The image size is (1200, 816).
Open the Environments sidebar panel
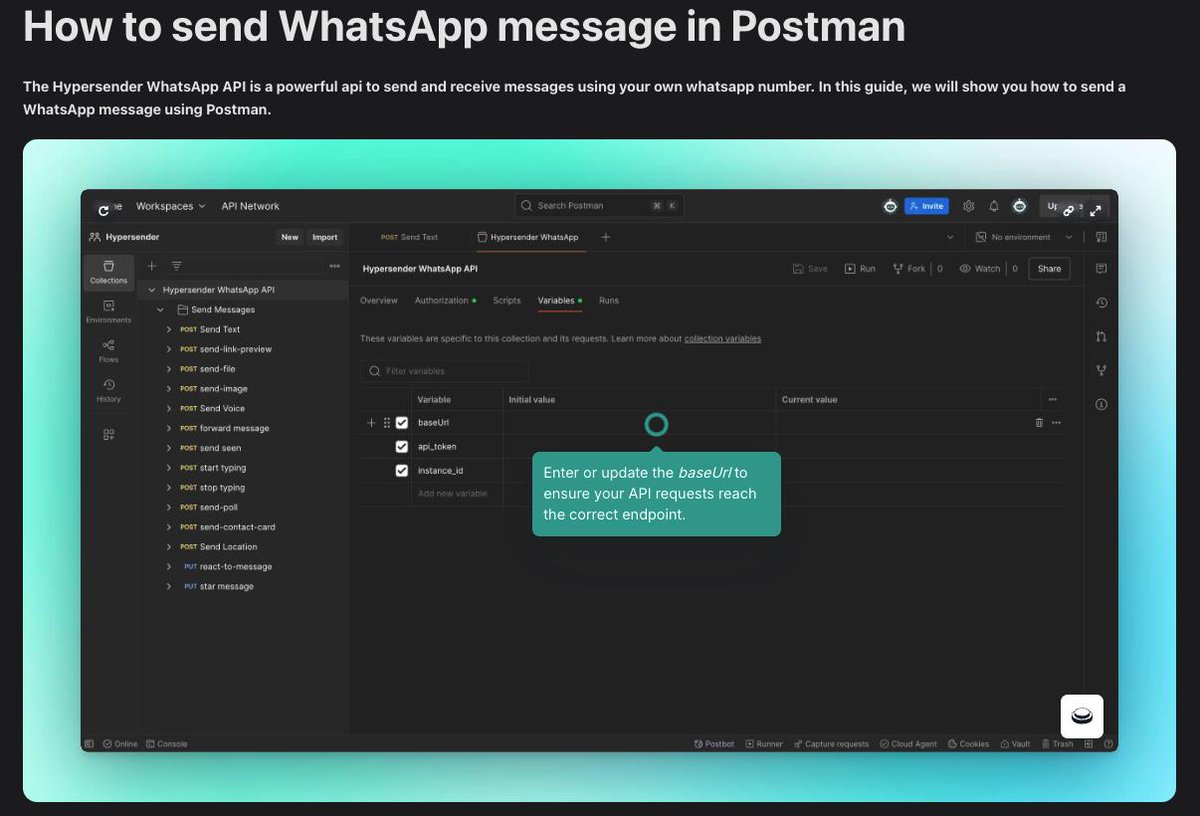point(109,311)
